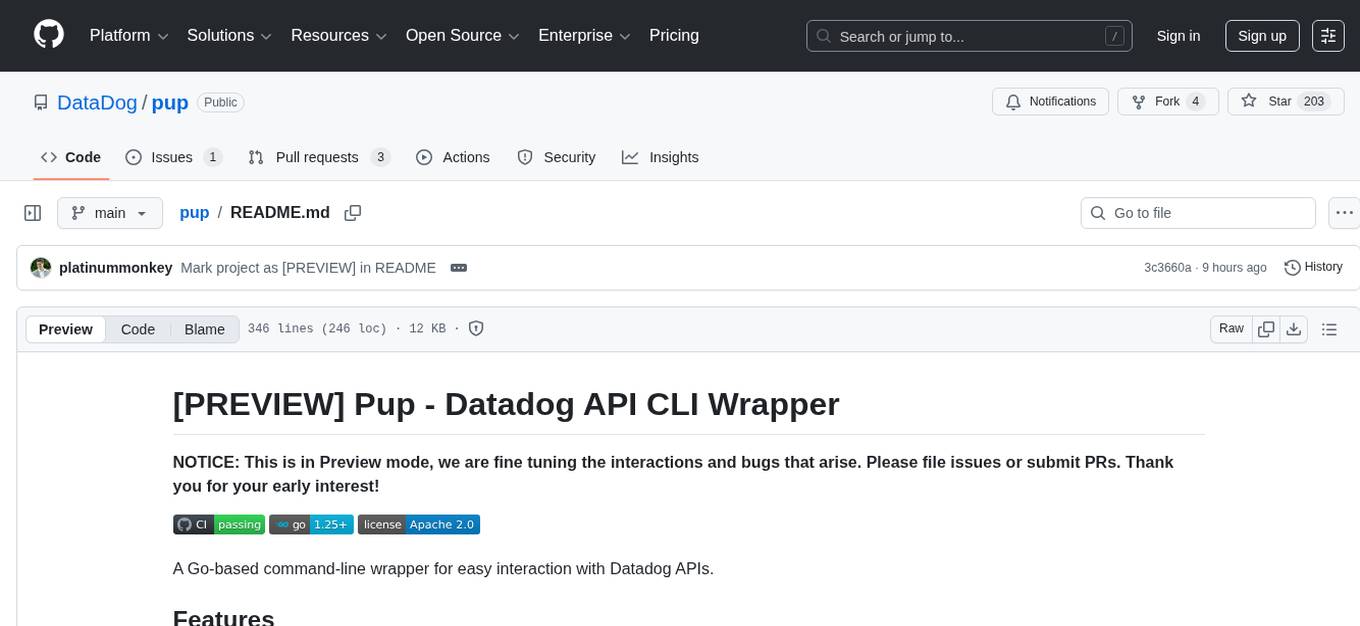Screen dimensions: 1360x626
Task: Open the main branch selector
Action: click(110, 212)
